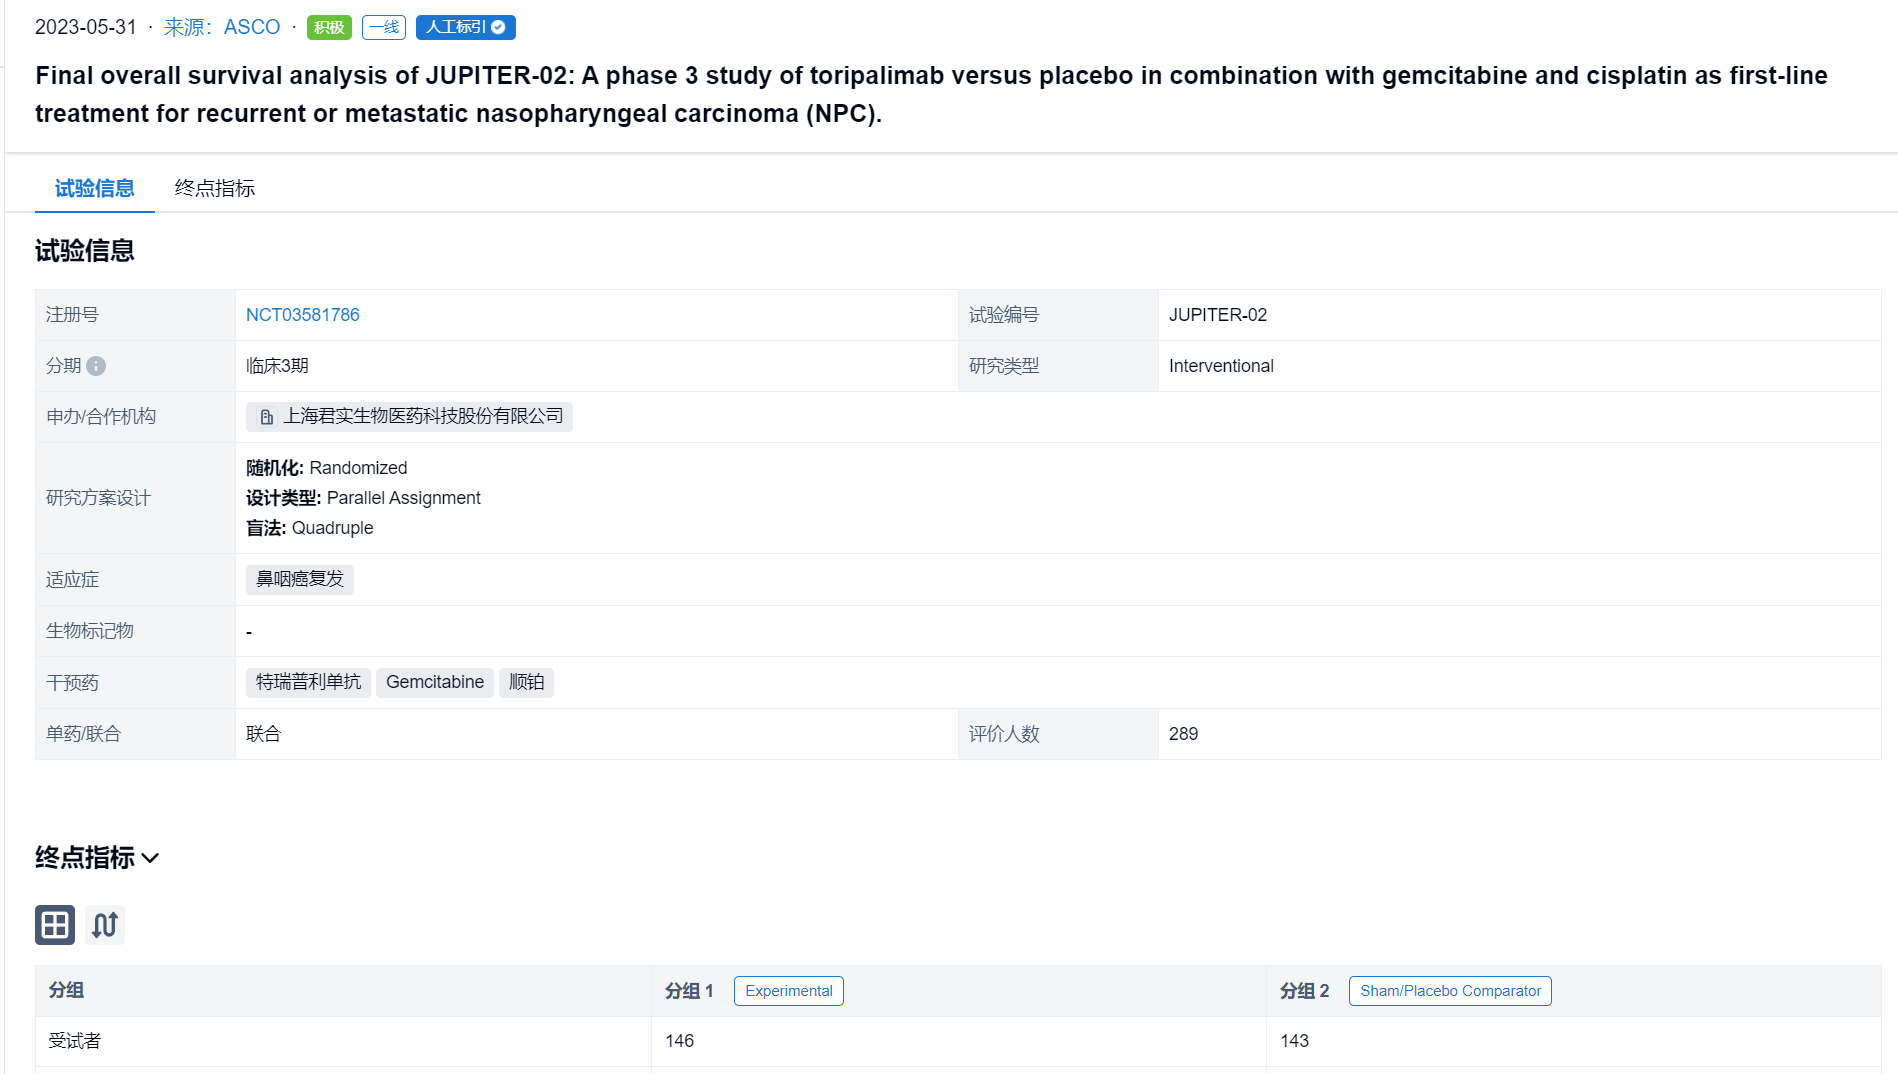This screenshot has width=1898, height=1074.
Task: Click the 鼻咽癌复发 indication tag
Action: (x=300, y=579)
